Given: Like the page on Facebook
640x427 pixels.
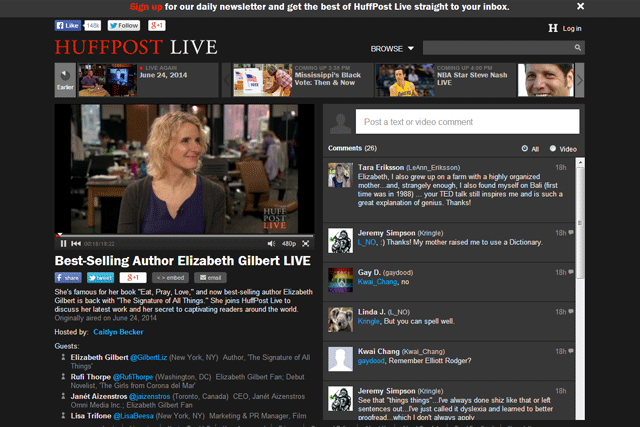Looking at the screenshot, I should click(68, 25).
